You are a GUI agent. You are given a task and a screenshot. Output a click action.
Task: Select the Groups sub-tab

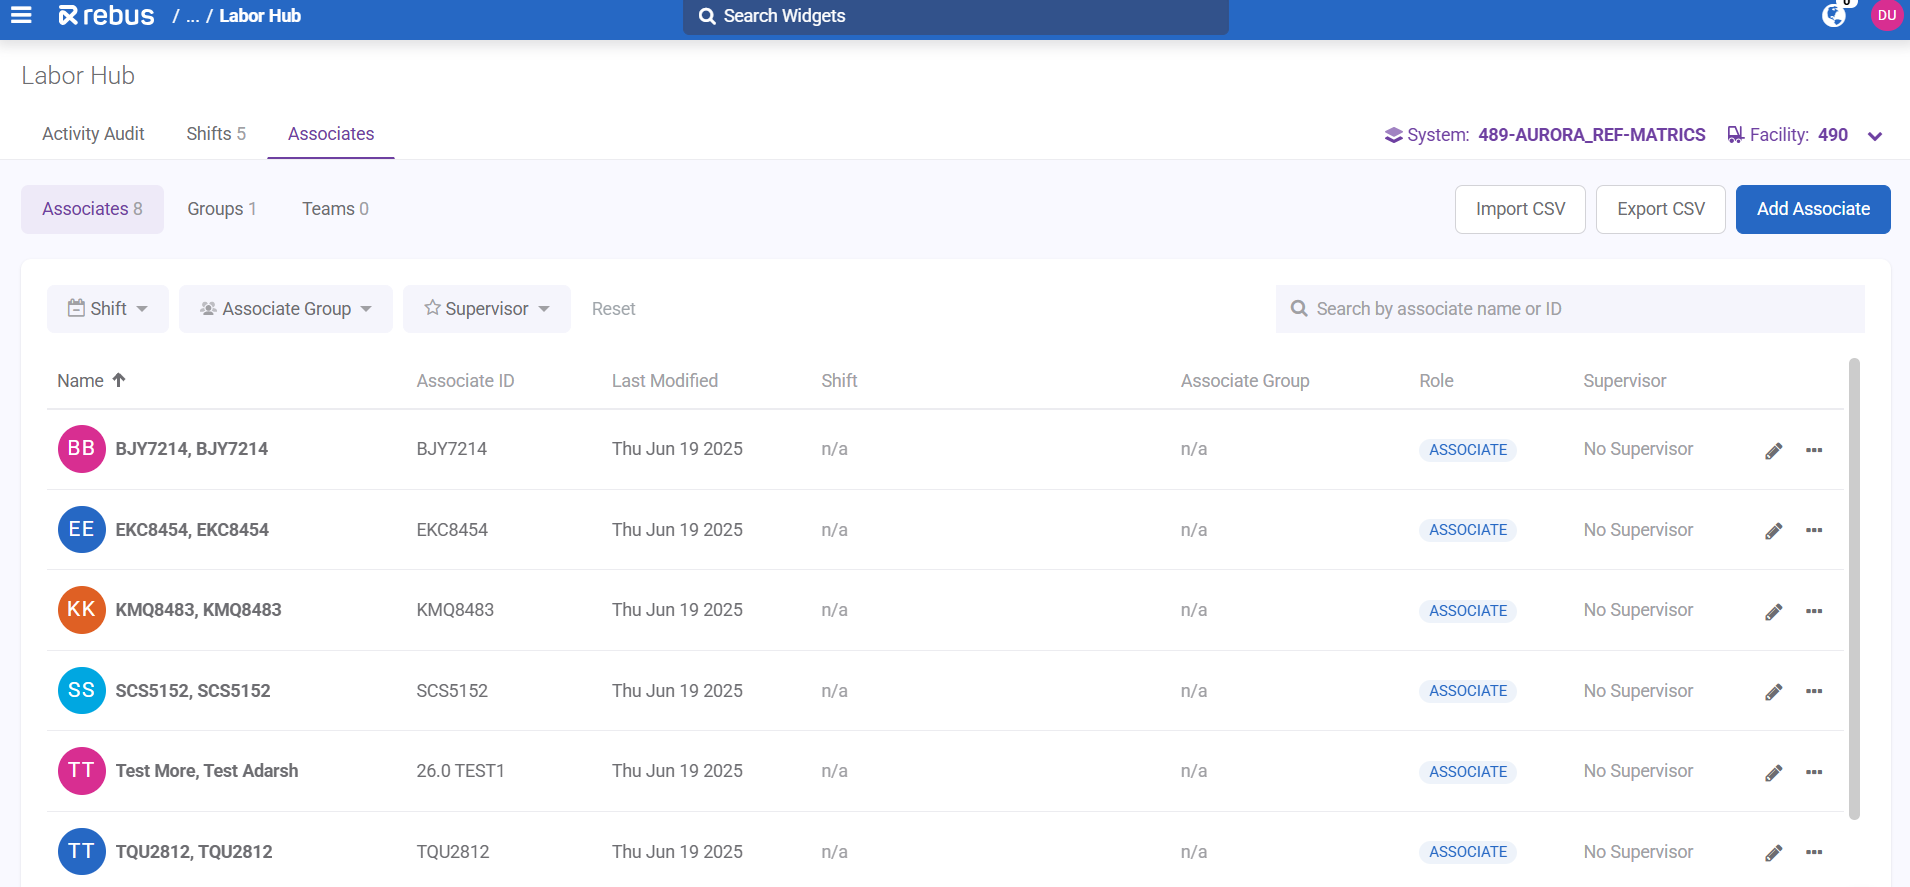pyautogui.click(x=222, y=209)
